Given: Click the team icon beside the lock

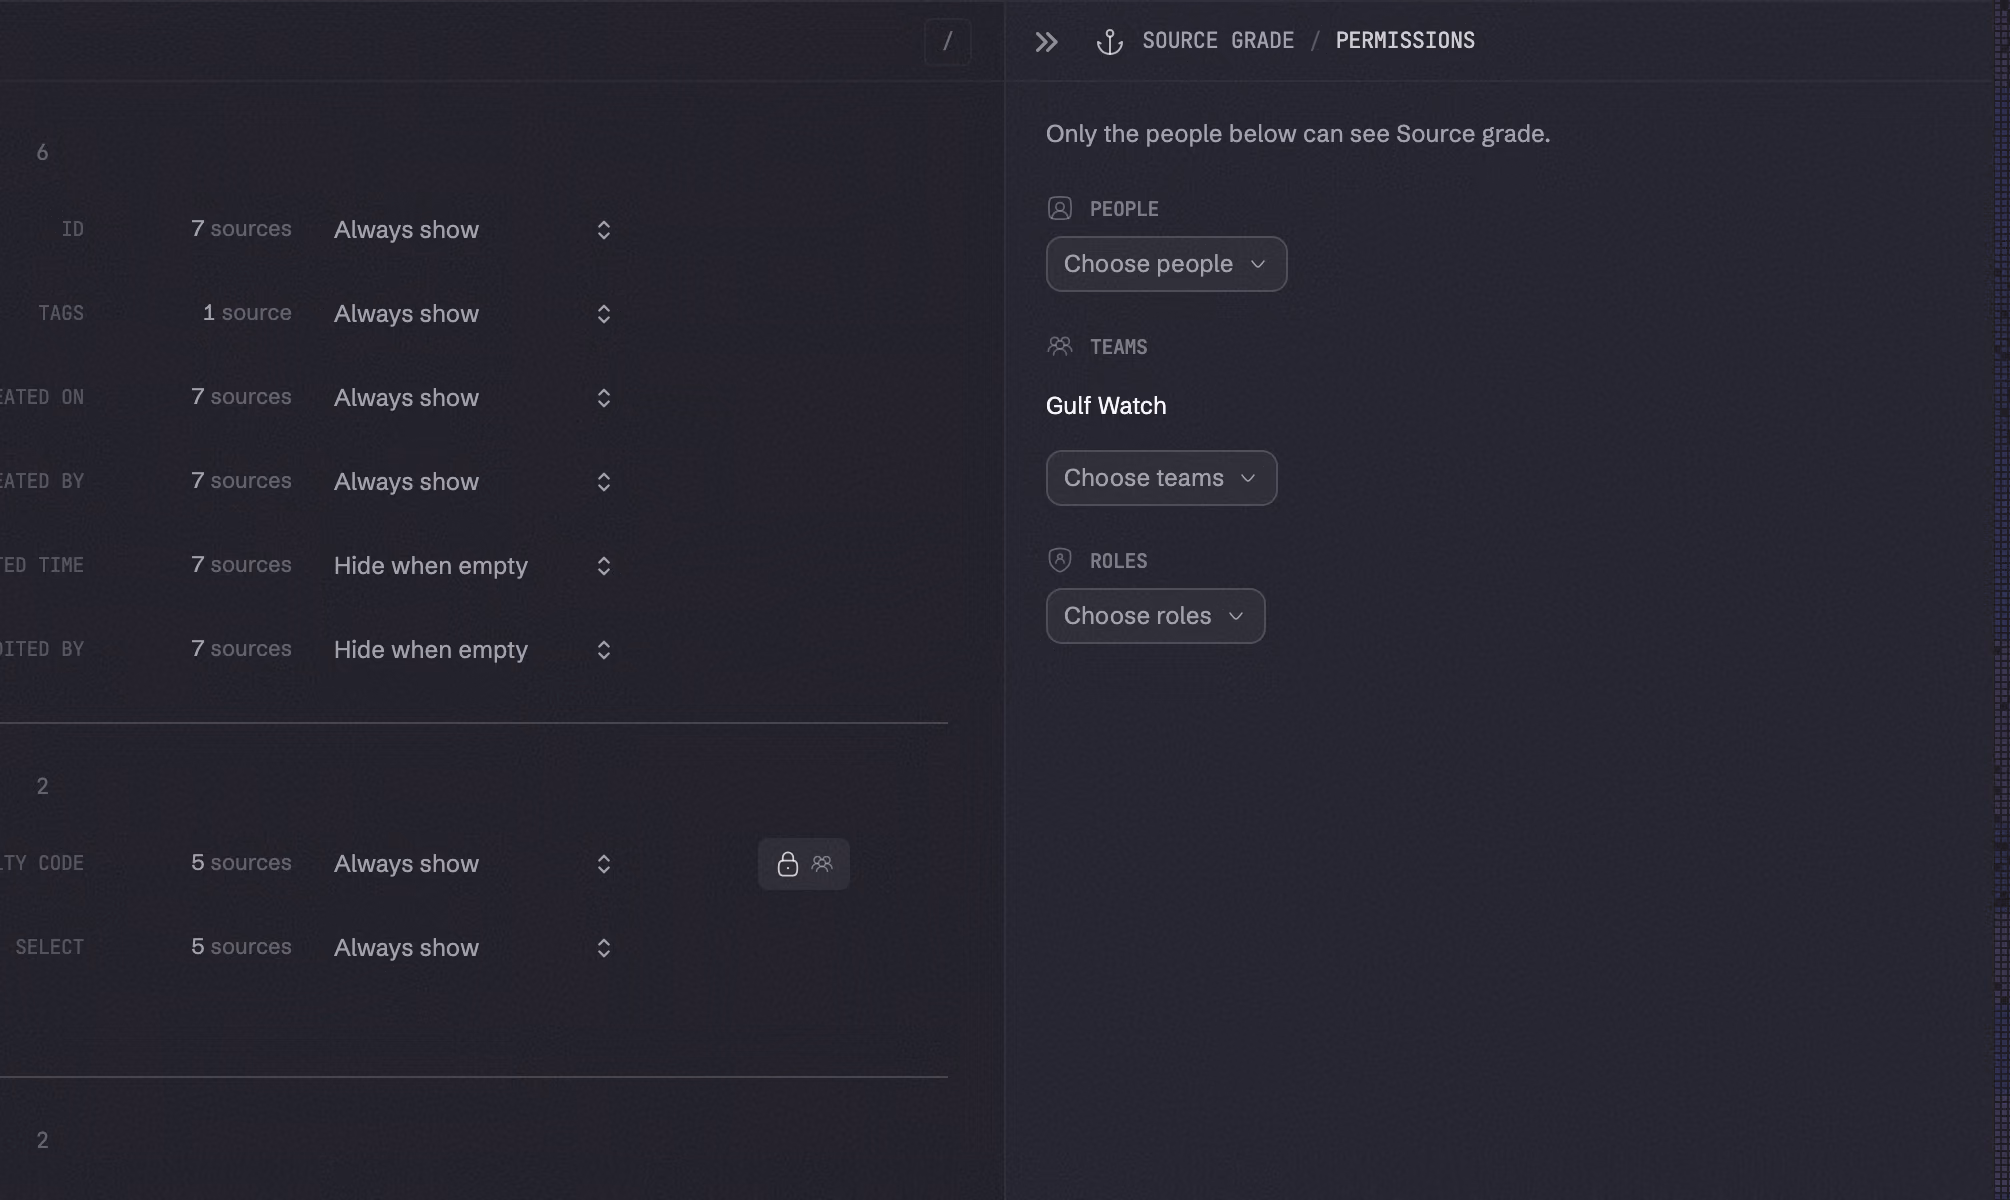Looking at the screenshot, I should [822, 863].
